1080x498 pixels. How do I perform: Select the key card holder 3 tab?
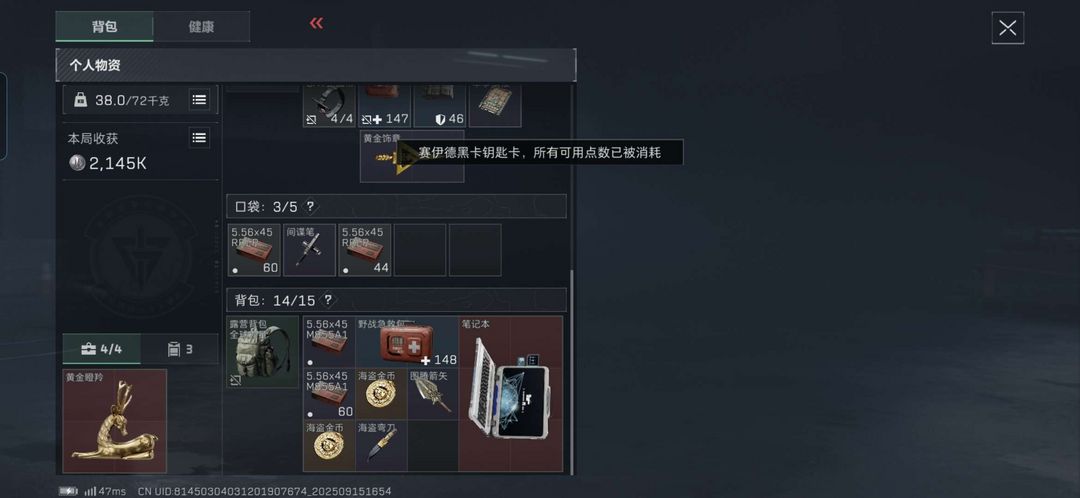(180, 349)
